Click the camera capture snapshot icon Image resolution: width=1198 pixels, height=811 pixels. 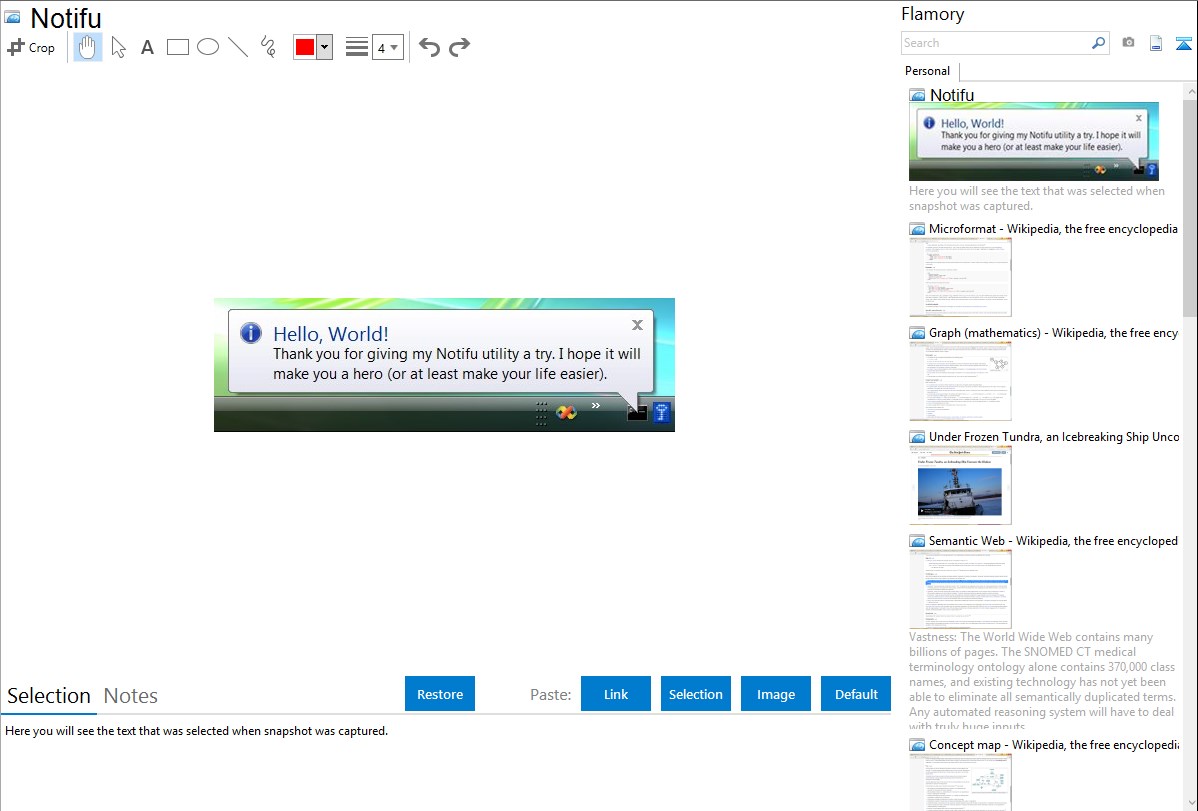[x=1128, y=43]
